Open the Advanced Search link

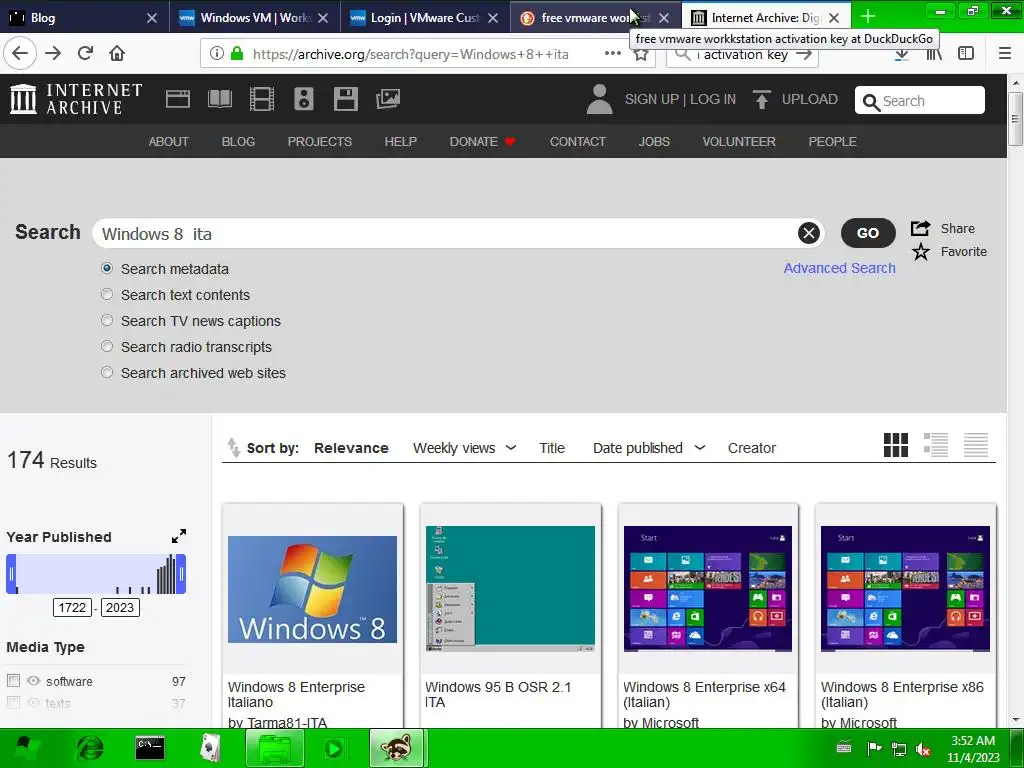tap(839, 268)
